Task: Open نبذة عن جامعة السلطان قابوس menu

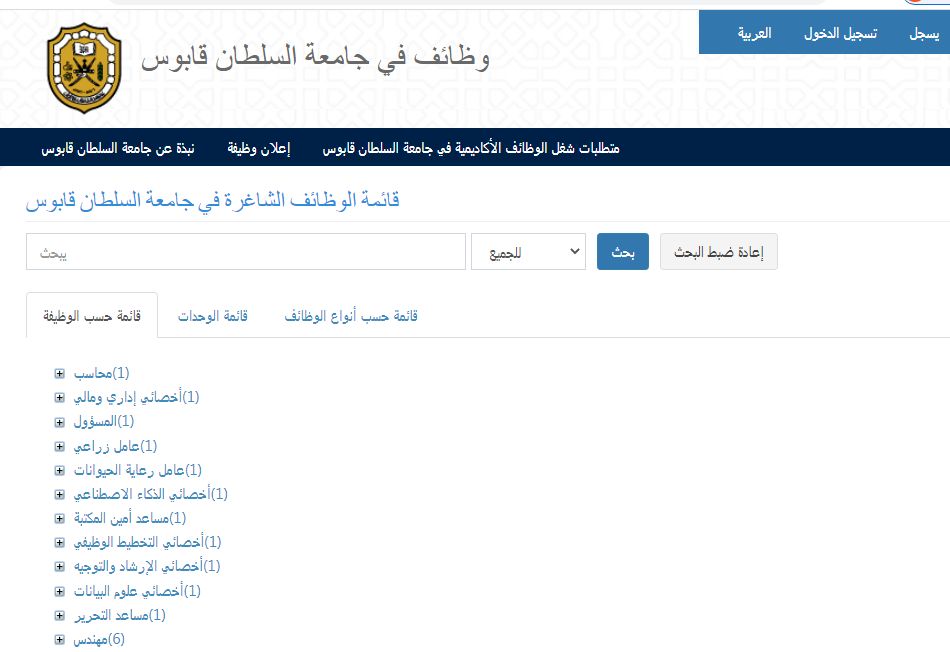Action: (118, 148)
